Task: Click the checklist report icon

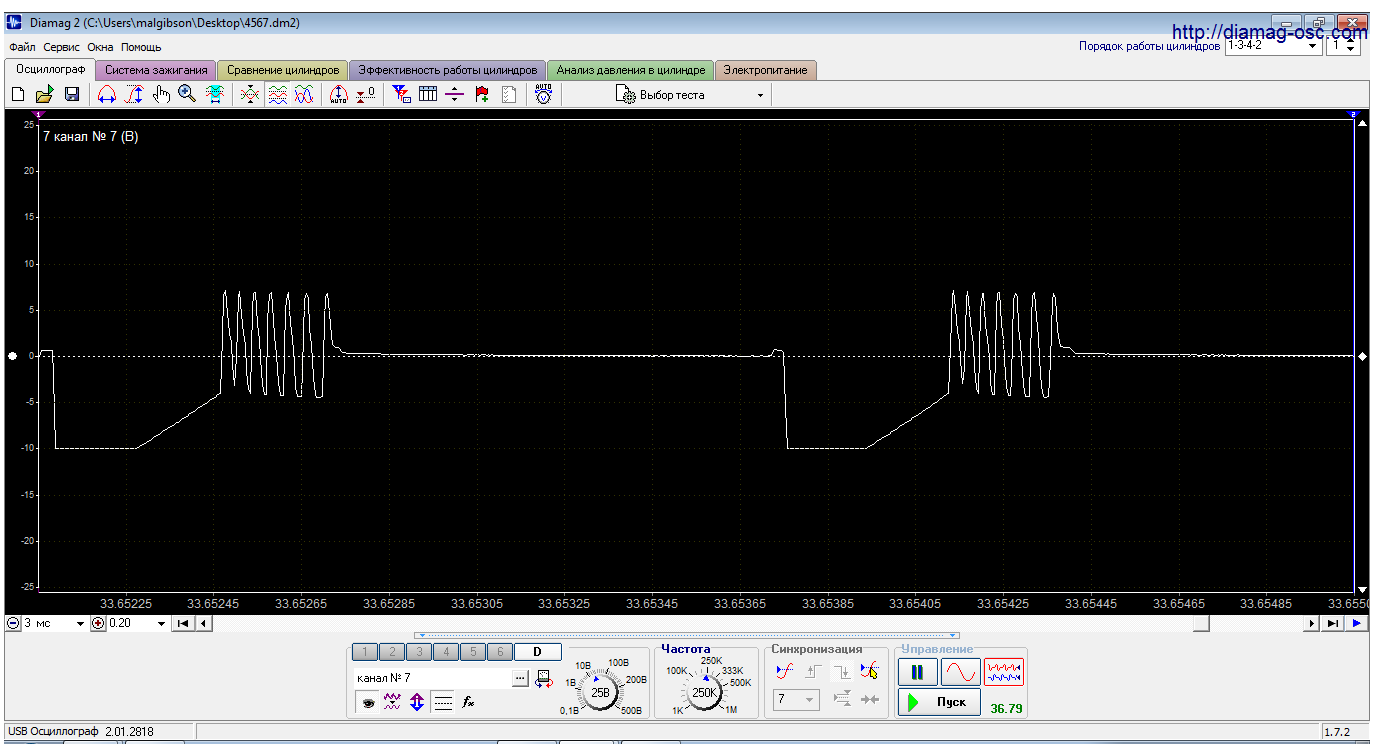Action: (x=509, y=94)
